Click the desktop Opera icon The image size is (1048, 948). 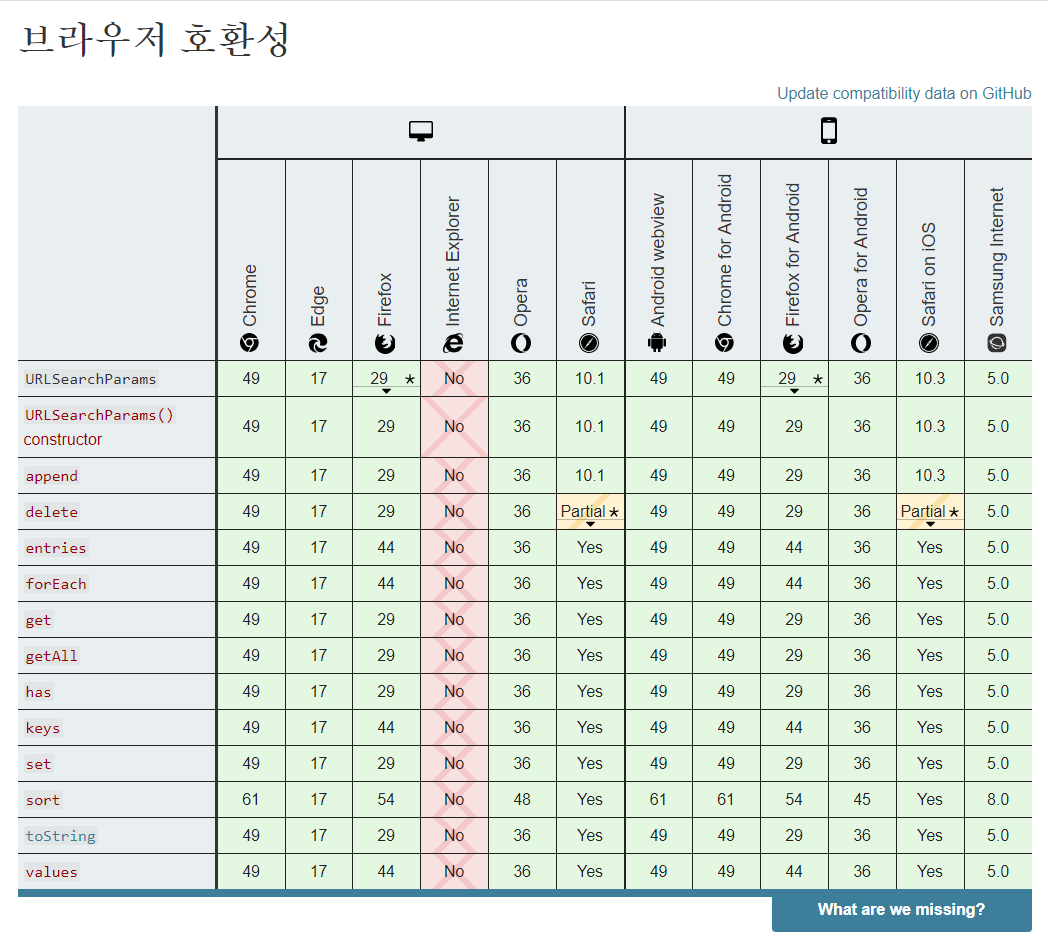[x=521, y=344]
